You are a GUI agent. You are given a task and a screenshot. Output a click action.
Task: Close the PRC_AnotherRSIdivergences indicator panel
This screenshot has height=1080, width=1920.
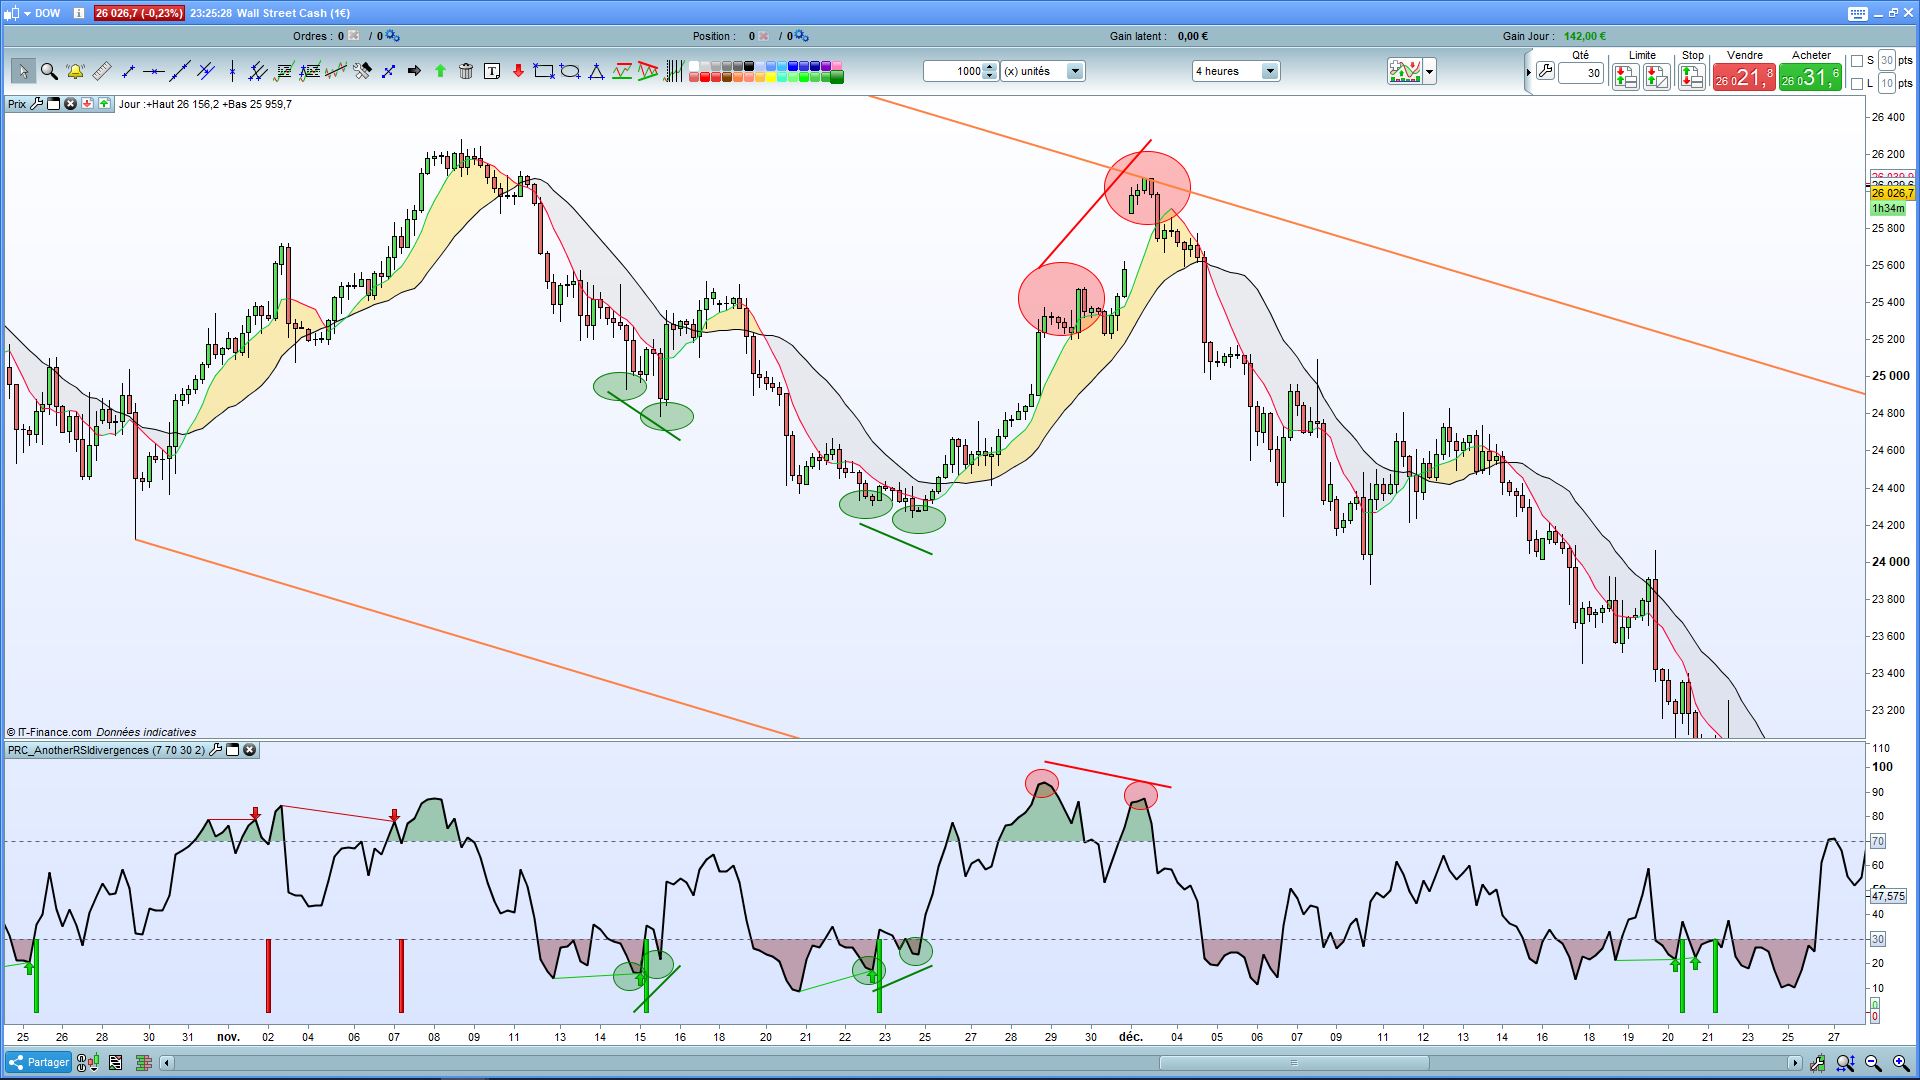[250, 750]
